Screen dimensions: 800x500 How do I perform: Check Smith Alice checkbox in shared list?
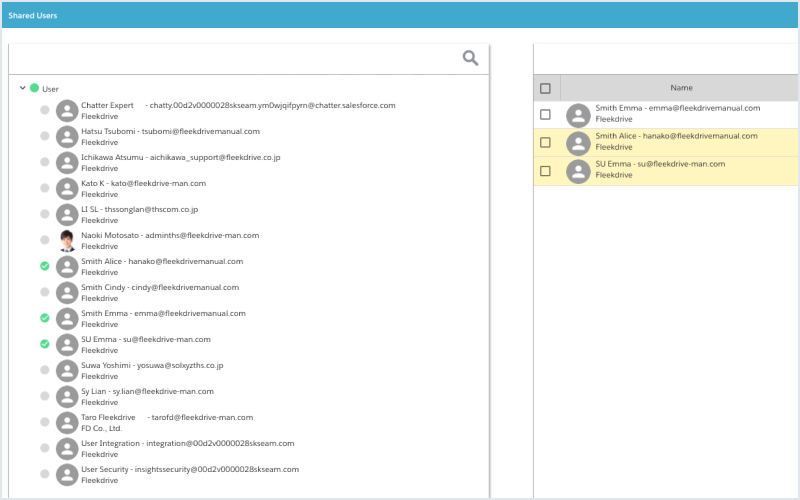click(545, 142)
